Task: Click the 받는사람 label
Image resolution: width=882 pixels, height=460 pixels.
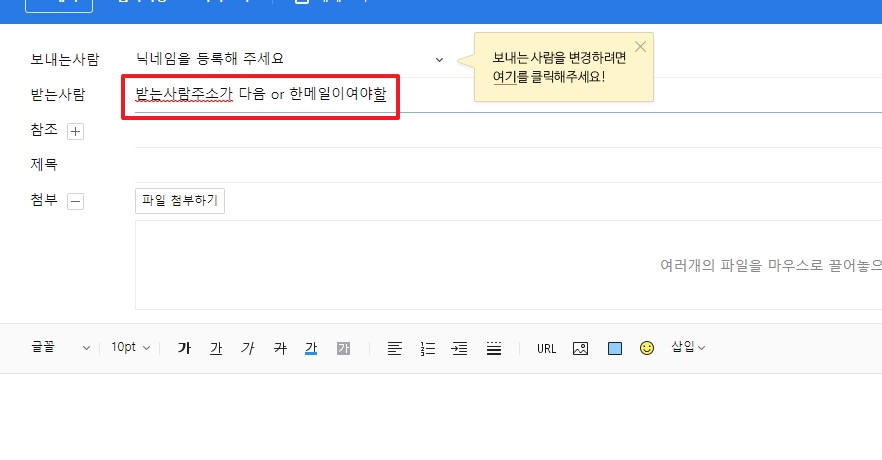Action: tap(58, 94)
